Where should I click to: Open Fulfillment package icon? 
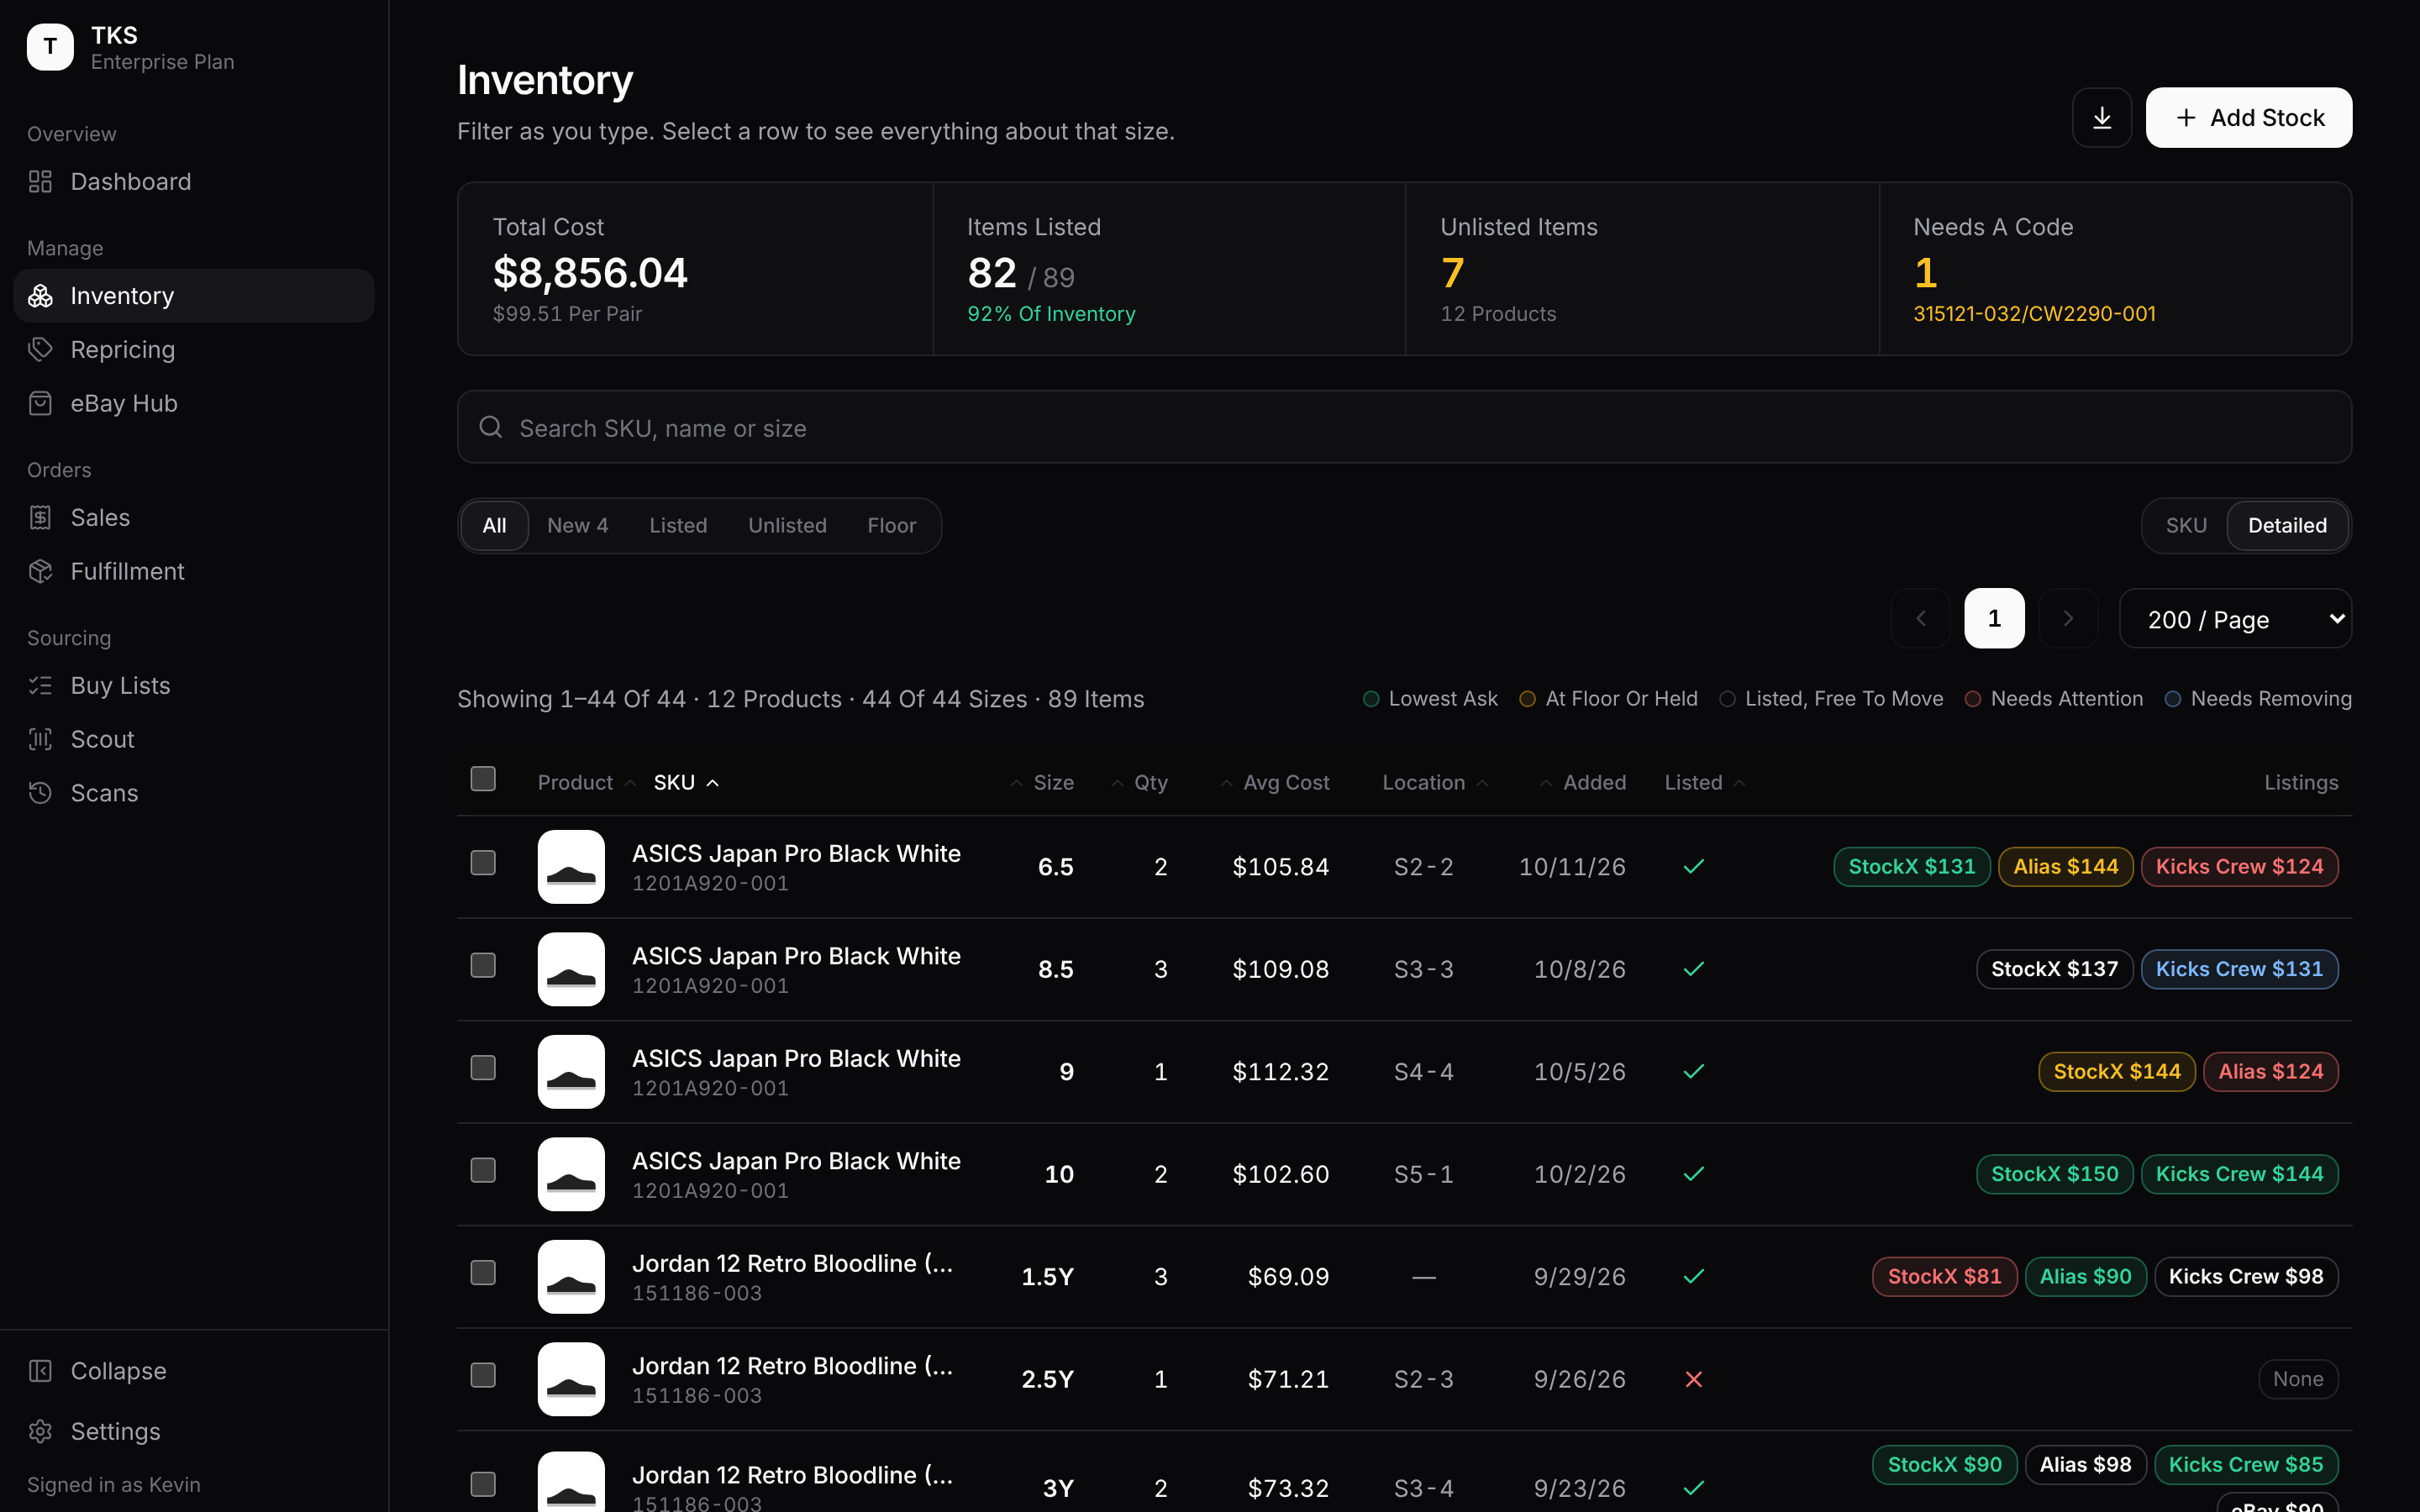click(x=40, y=571)
